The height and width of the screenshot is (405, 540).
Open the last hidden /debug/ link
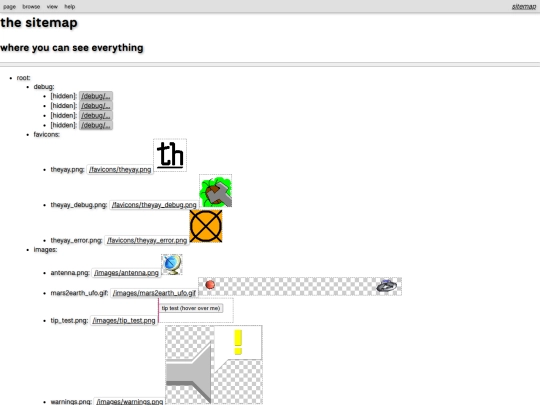tap(96, 125)
